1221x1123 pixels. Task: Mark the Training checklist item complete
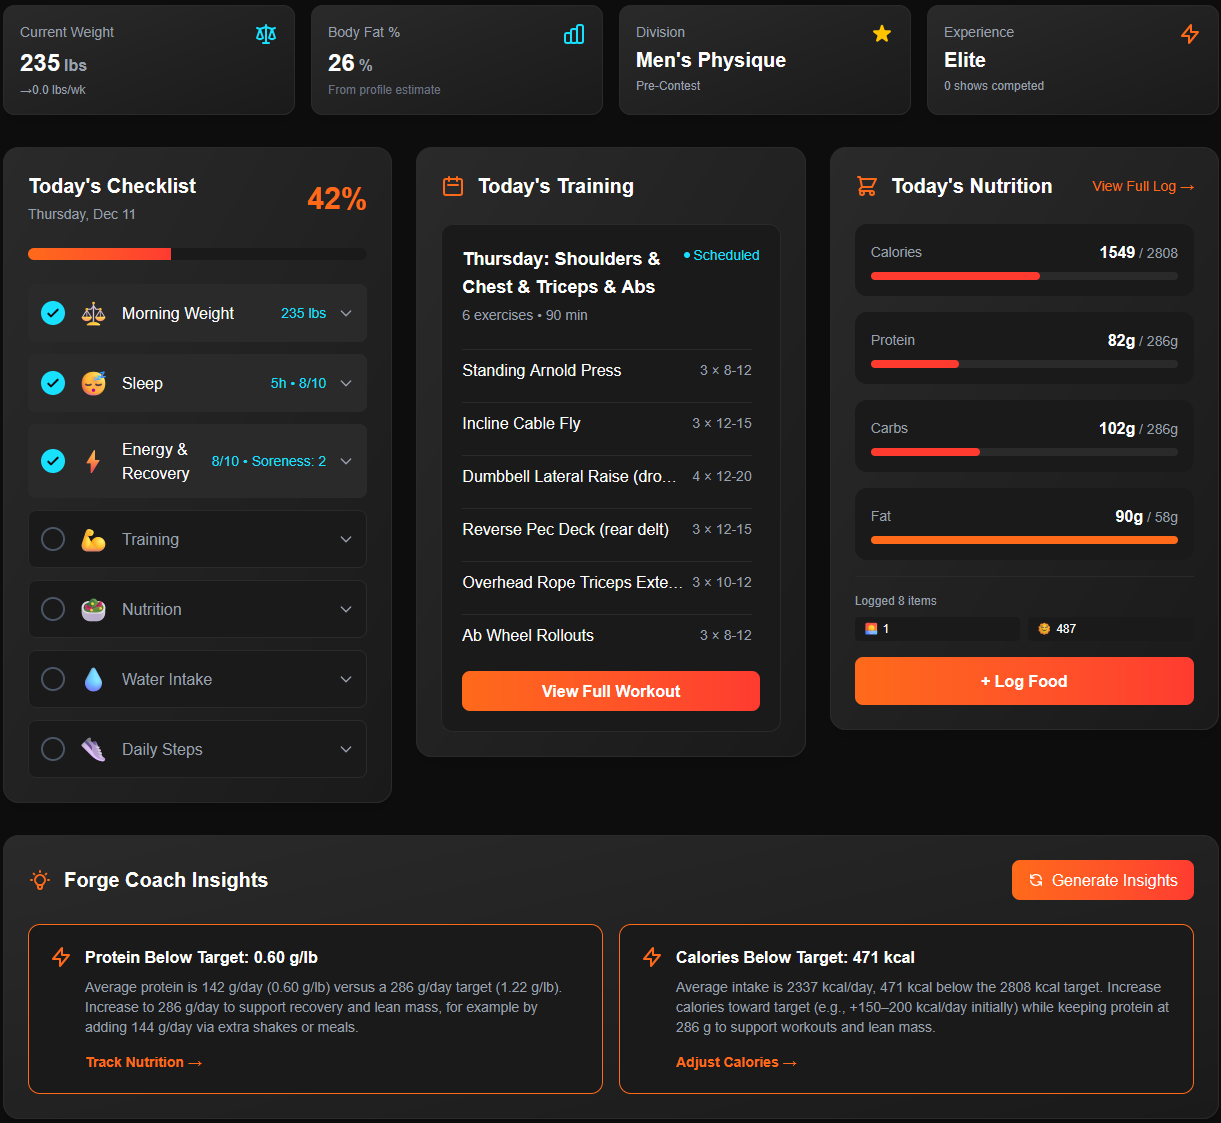(52, 539)
